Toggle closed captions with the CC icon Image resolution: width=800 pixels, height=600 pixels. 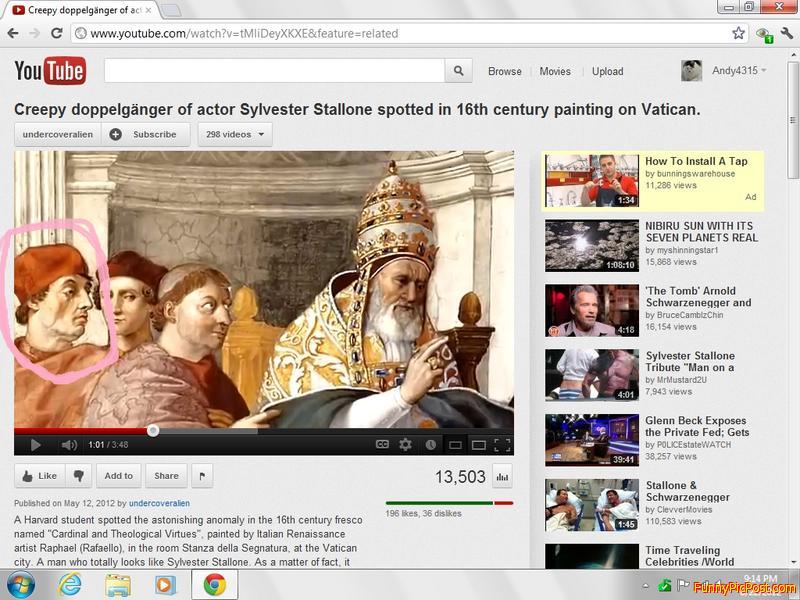[x=382, y=445]
